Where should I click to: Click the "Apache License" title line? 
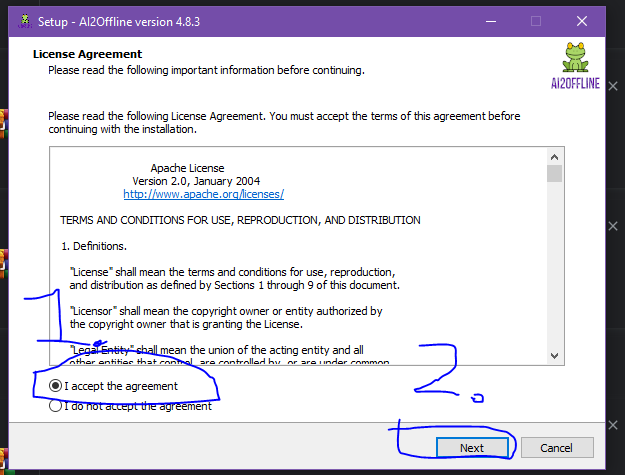pyautogui.click(x=187, y=168)
